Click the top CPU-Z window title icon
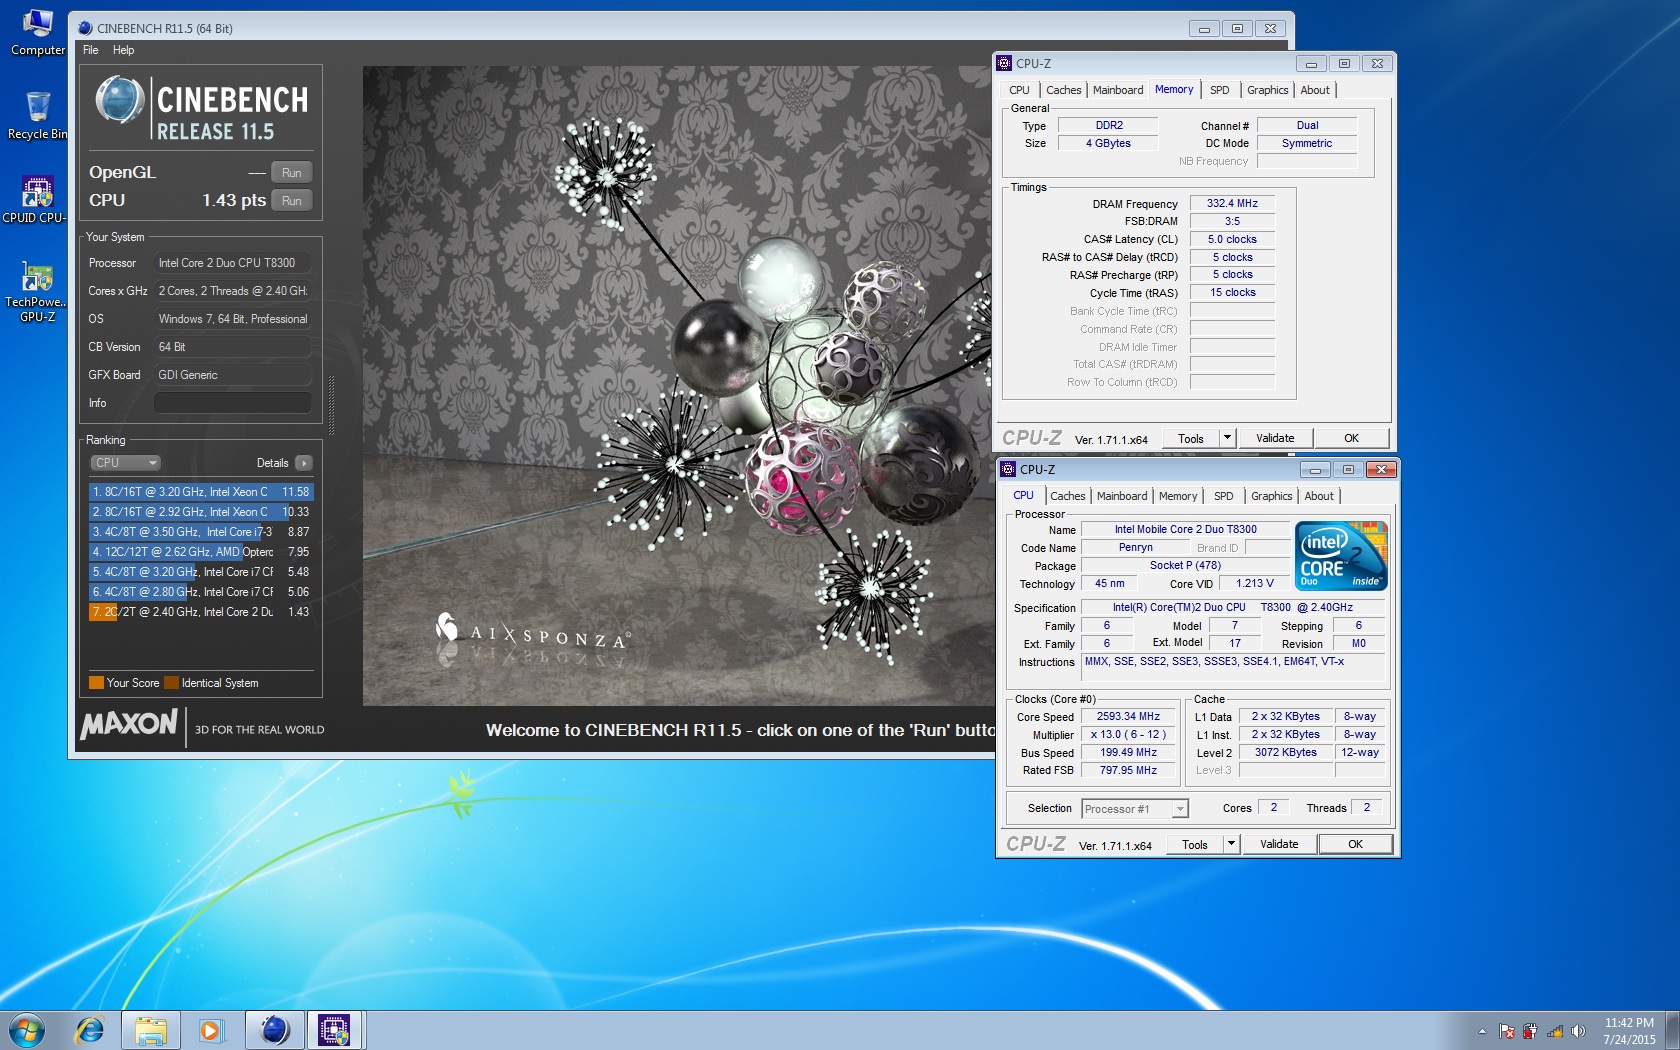 coord(1004,63)
